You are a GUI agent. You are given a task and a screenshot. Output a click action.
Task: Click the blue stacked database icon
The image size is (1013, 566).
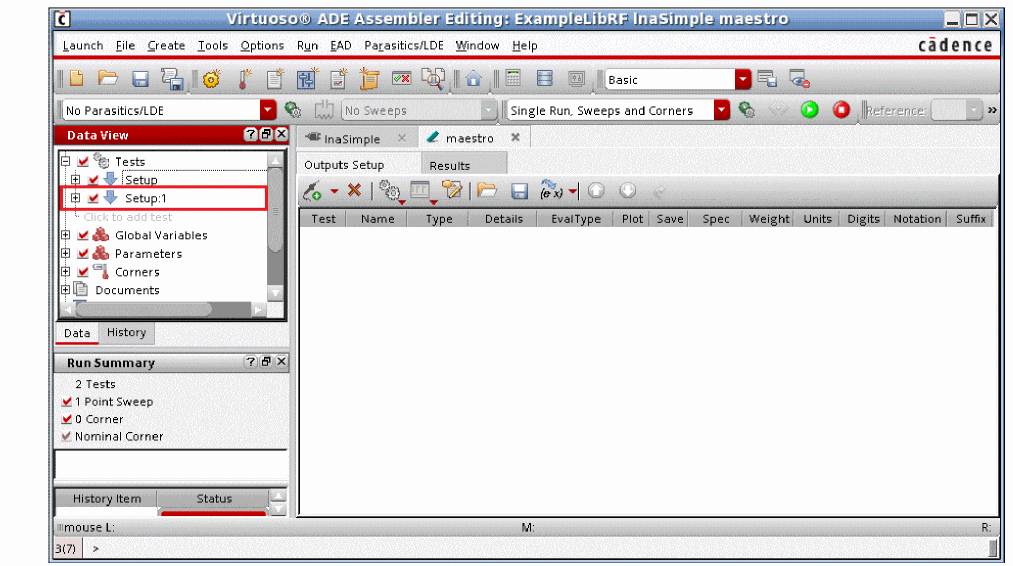click(x=545, y=79)
